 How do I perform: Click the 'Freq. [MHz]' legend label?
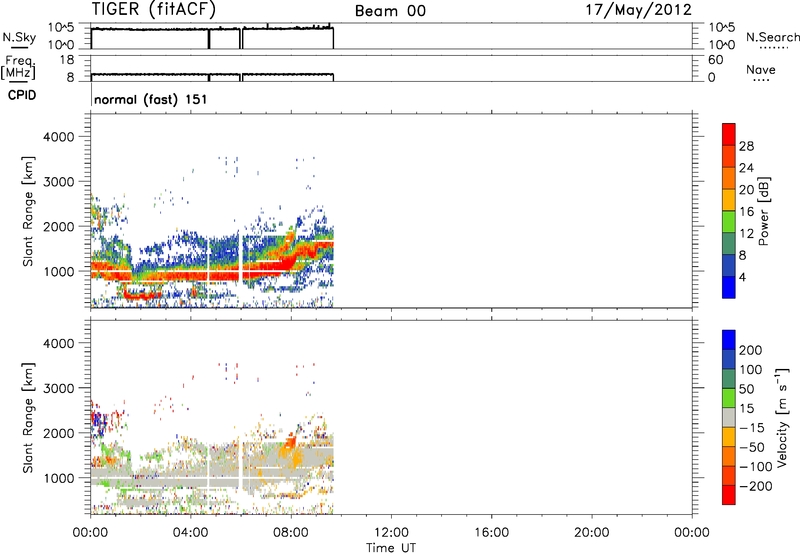(18, 67)
